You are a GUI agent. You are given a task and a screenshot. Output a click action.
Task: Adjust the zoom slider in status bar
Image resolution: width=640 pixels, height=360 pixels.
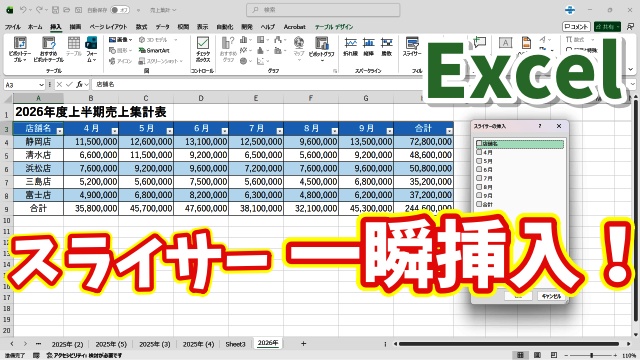point(592,356)
